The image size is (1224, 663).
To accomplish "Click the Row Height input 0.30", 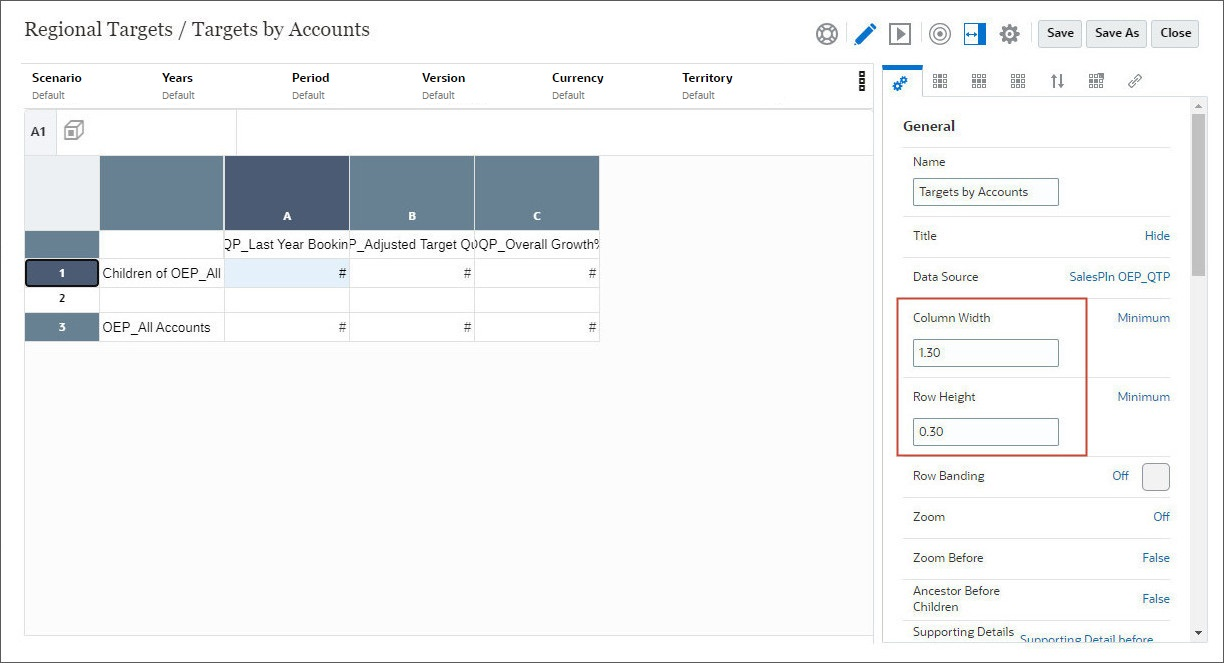I will 985,432.
